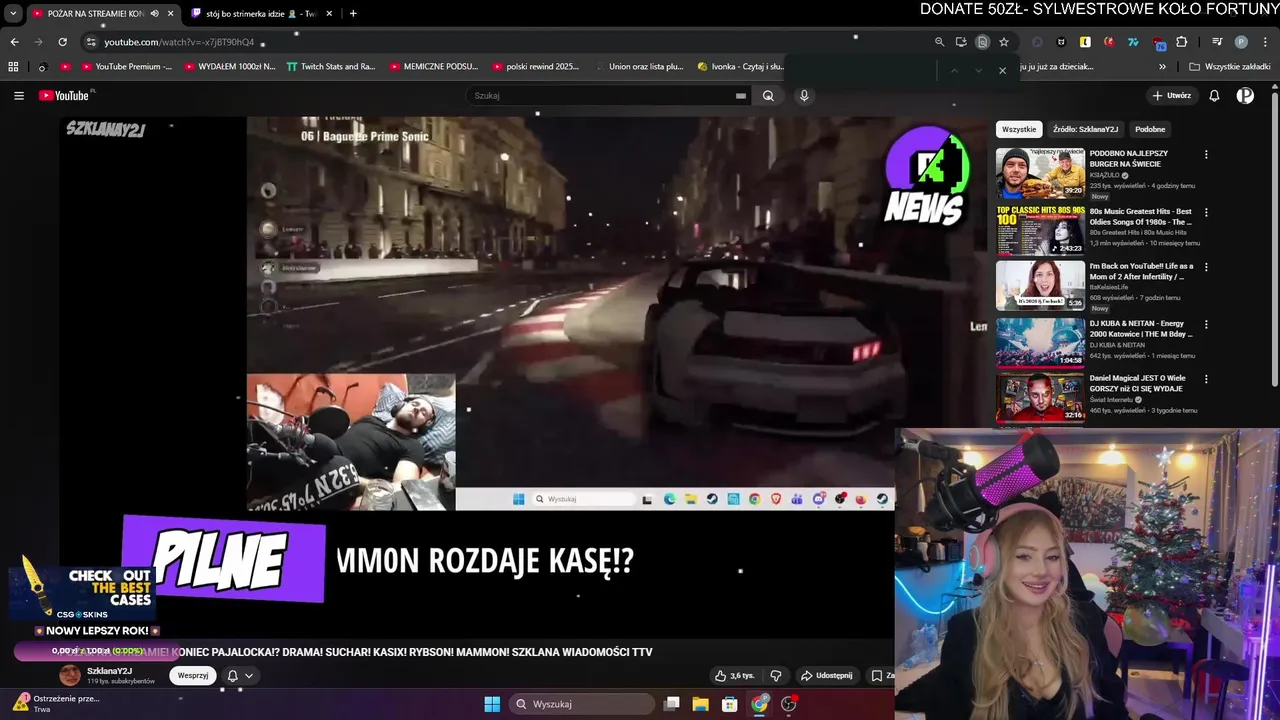Viewport: 1280px width, 720px height.
Task: Expand hidden bookmarks with the double chevron
Action: 1162,67
